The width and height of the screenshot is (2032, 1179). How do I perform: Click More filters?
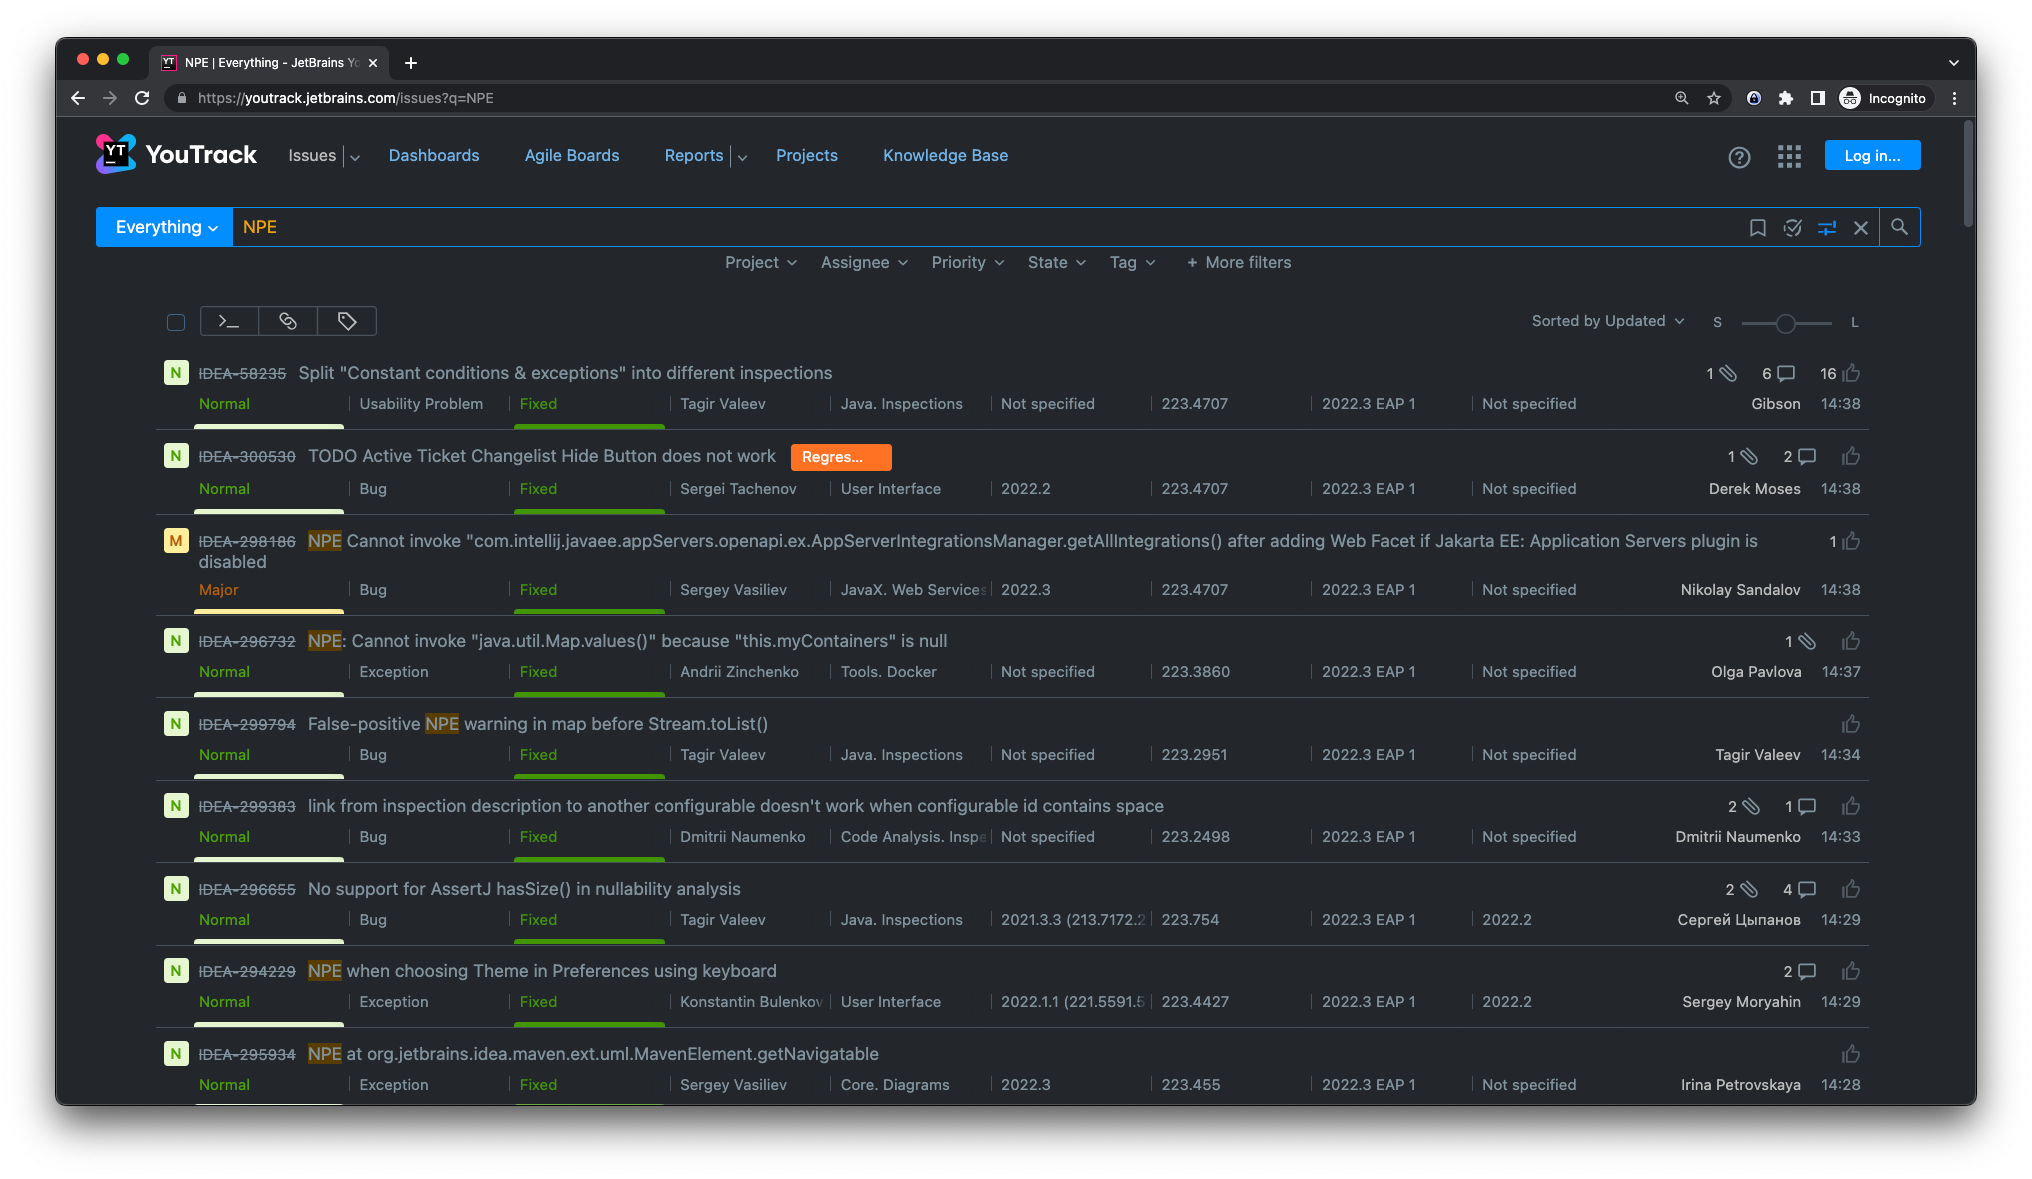point(1239,262)
